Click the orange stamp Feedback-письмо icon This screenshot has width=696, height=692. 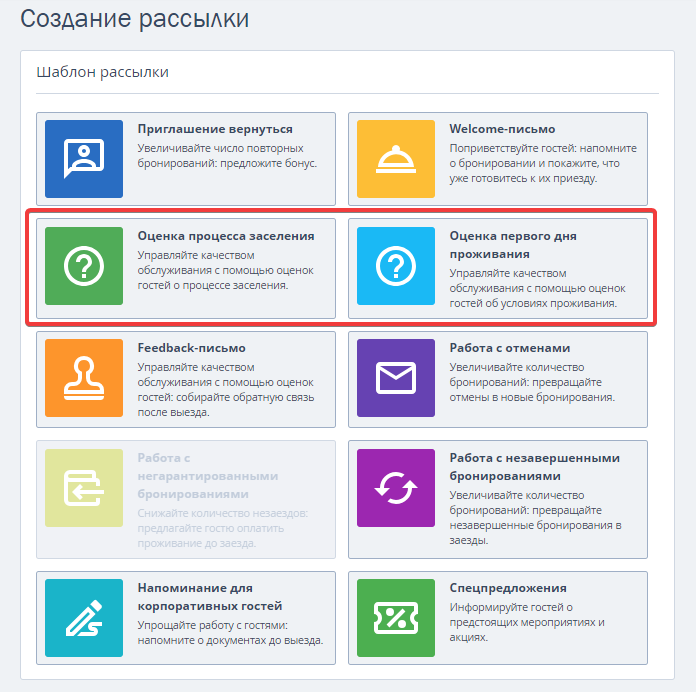[84, 378]
